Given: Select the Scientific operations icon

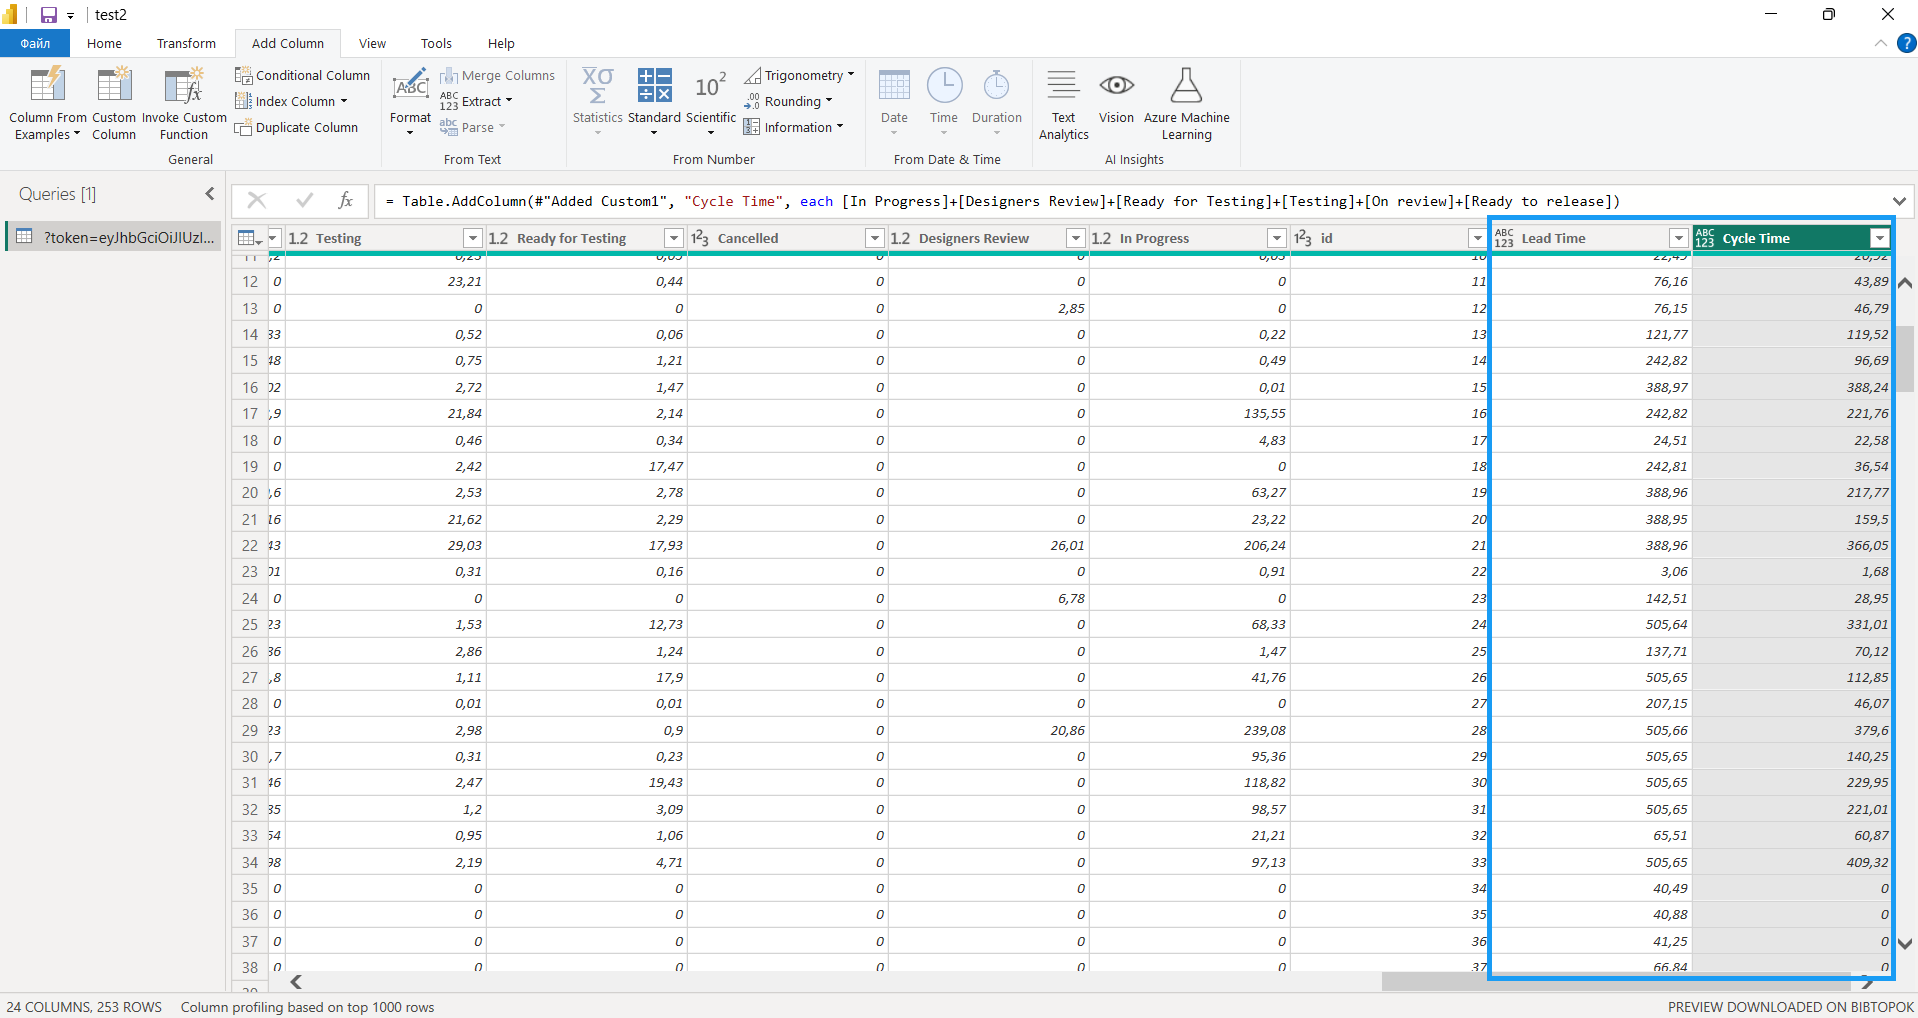Looking at the screenshot, I should [x=710, y=87].
